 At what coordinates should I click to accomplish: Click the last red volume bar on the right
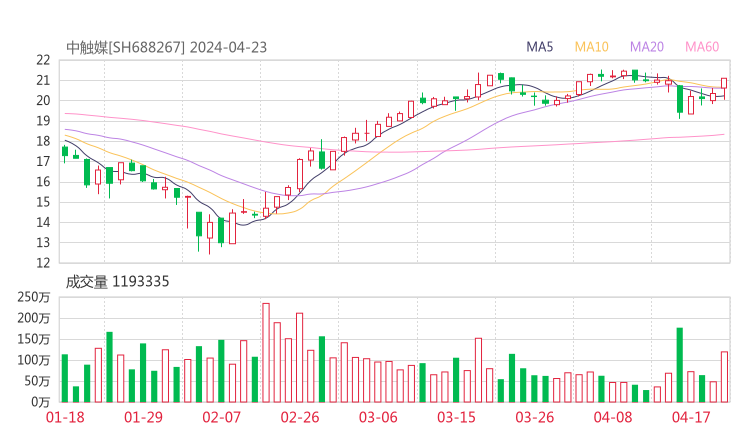pos(724,377)
